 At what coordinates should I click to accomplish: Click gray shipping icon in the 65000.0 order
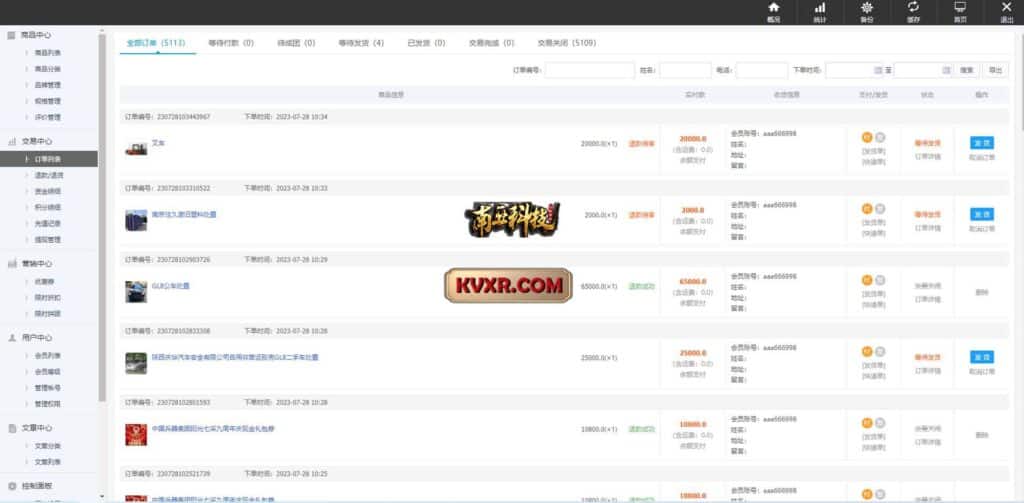(880, 280)
